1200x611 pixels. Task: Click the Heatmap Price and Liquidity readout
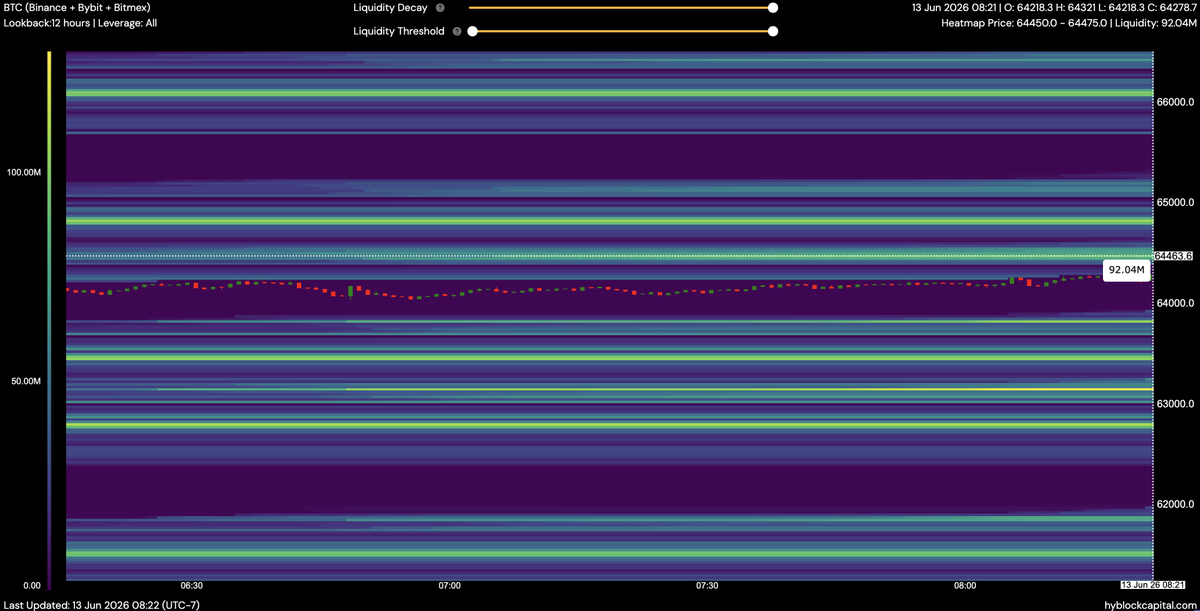(1067, 22)
